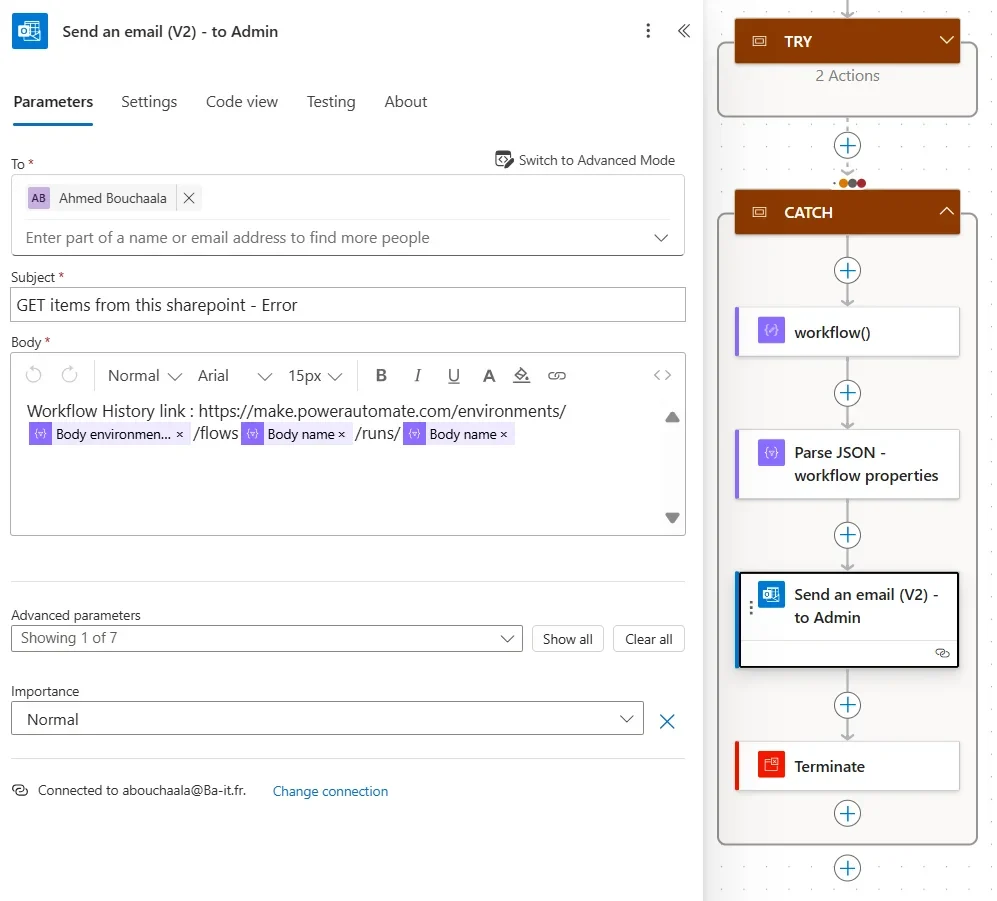Expand the To recipients dropdown chevron
Image resolution: width=997 pixels, height=901 pixels.
click(x=661, y=238)
